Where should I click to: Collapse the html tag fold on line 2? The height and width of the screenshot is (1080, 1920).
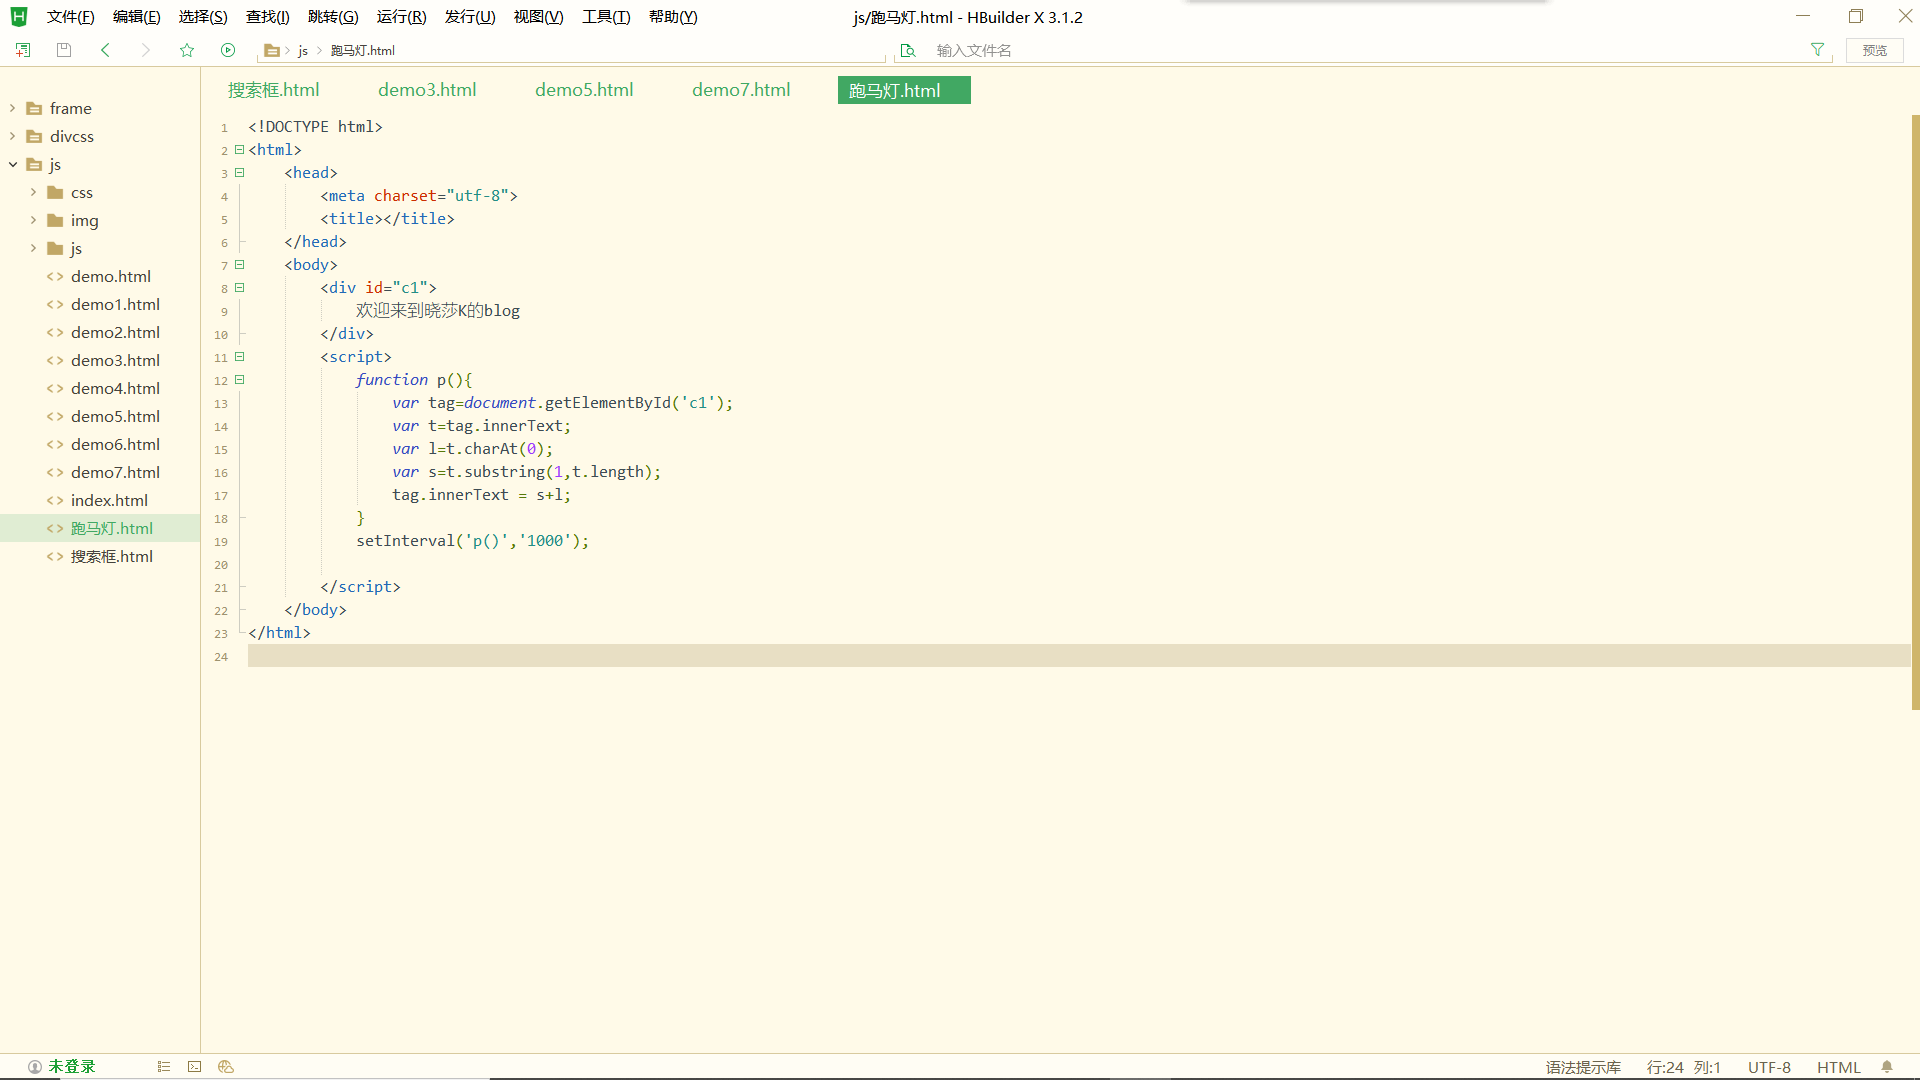tap(239, 150)
